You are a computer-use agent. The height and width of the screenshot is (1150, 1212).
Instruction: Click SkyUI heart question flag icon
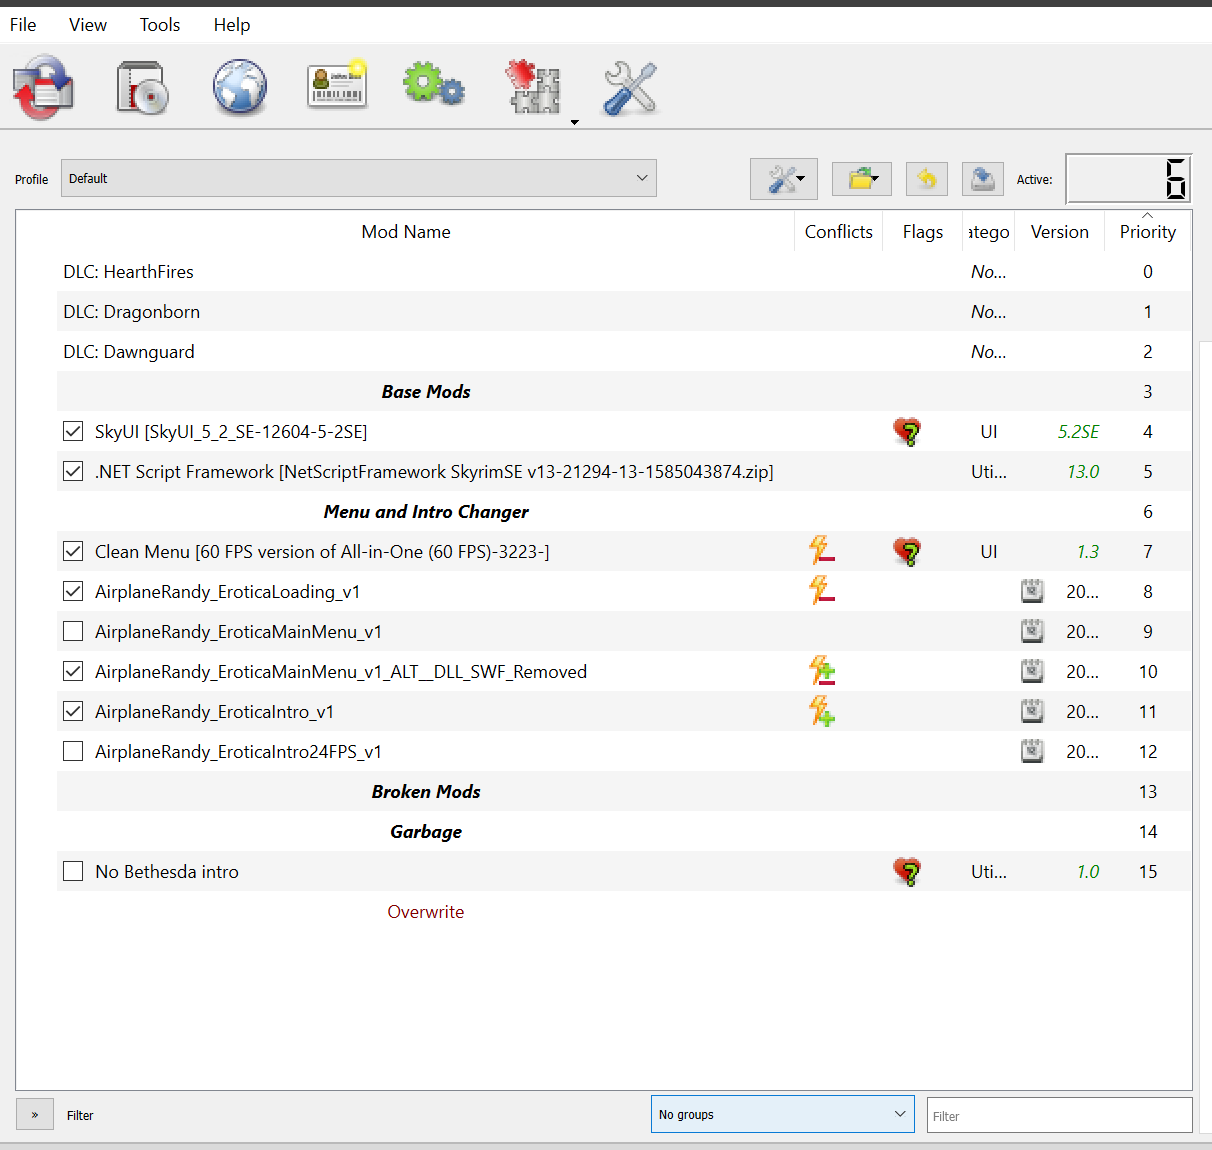pyautogui.click(x=907, y=432)
